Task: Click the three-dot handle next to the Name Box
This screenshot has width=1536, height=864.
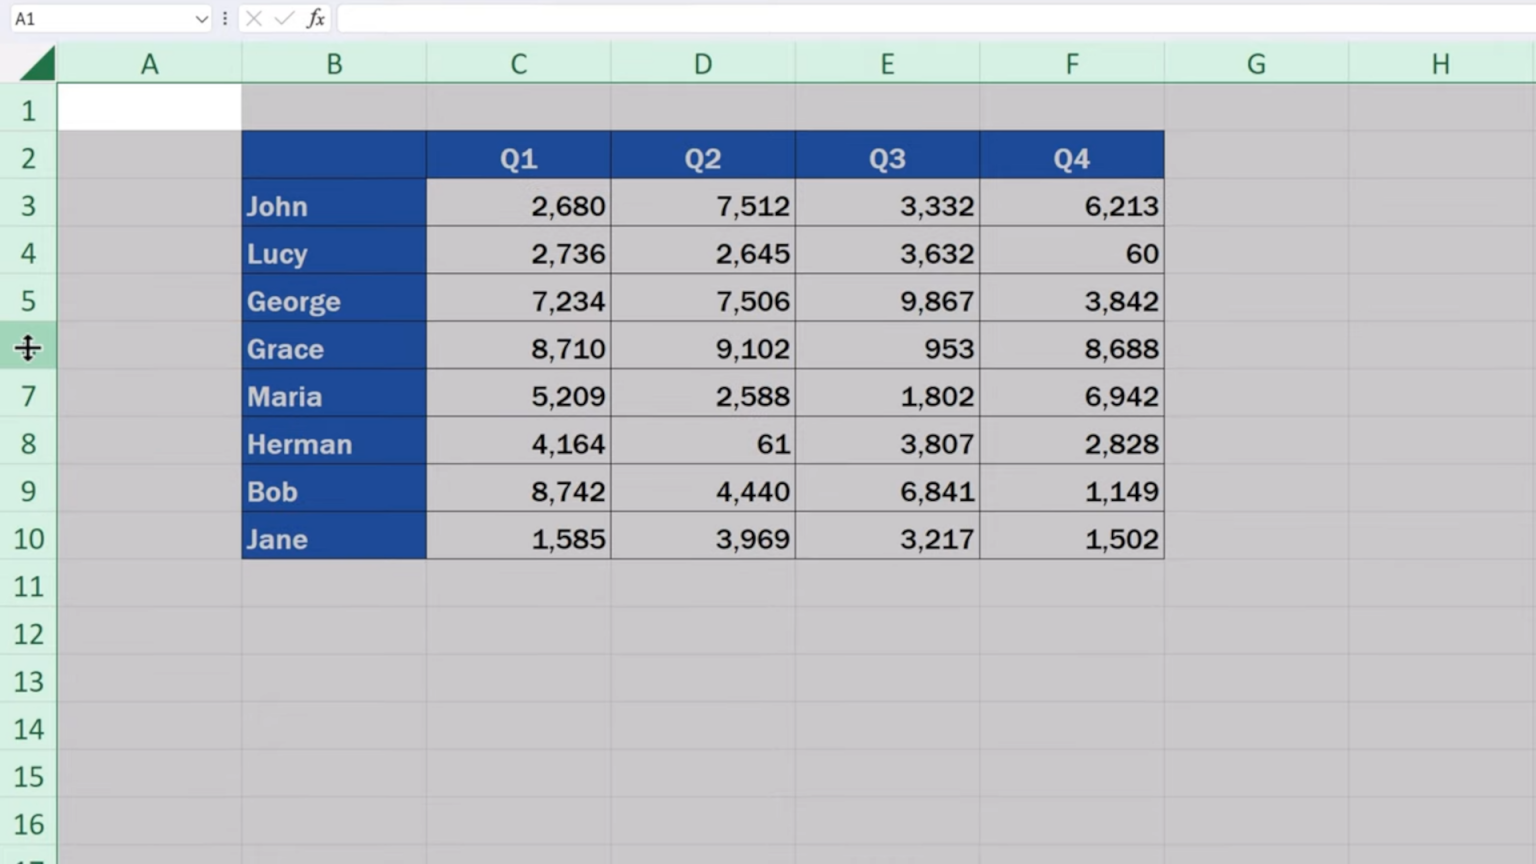Action: click(225, 18)
